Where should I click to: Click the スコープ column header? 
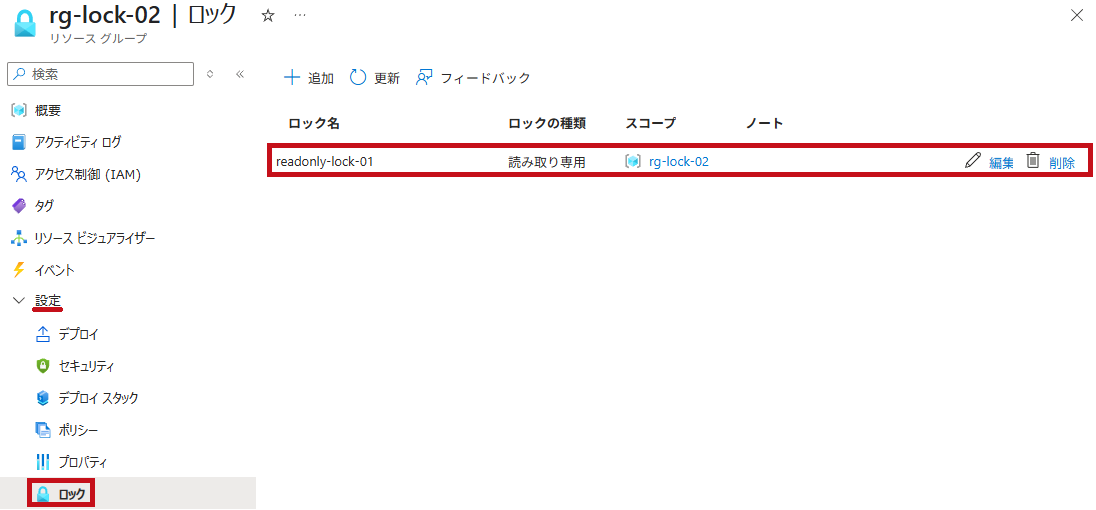click(x=651, y=124)
